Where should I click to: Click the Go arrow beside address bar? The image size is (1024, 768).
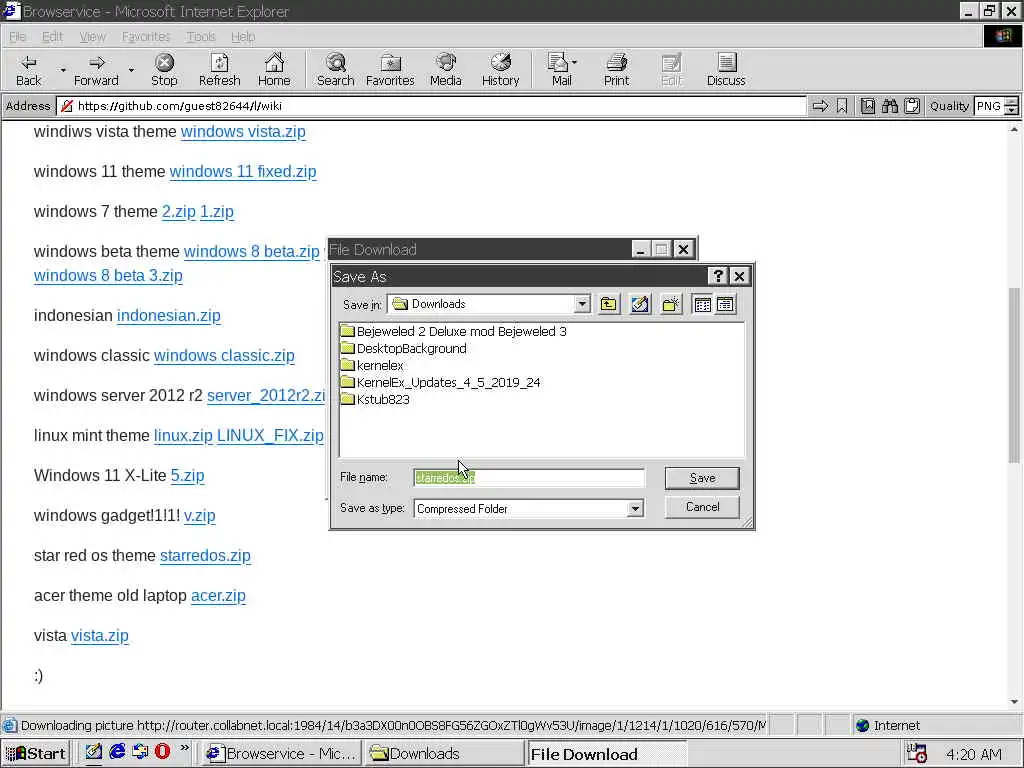click(x=820, y=106)
